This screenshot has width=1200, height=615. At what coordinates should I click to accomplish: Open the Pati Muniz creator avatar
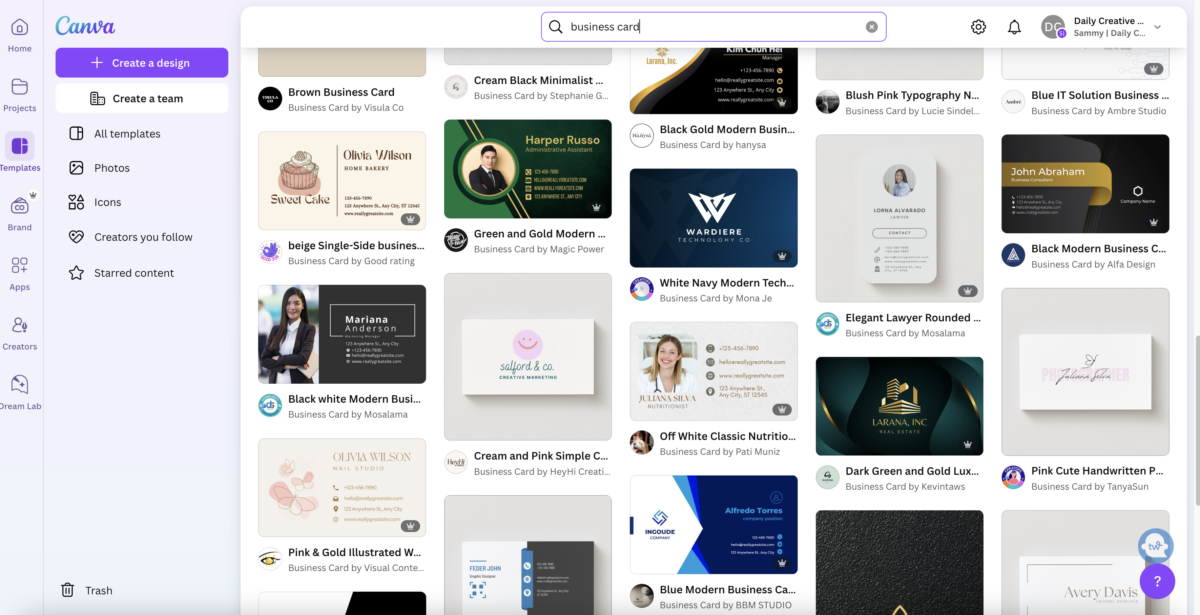tap(642, 443)
